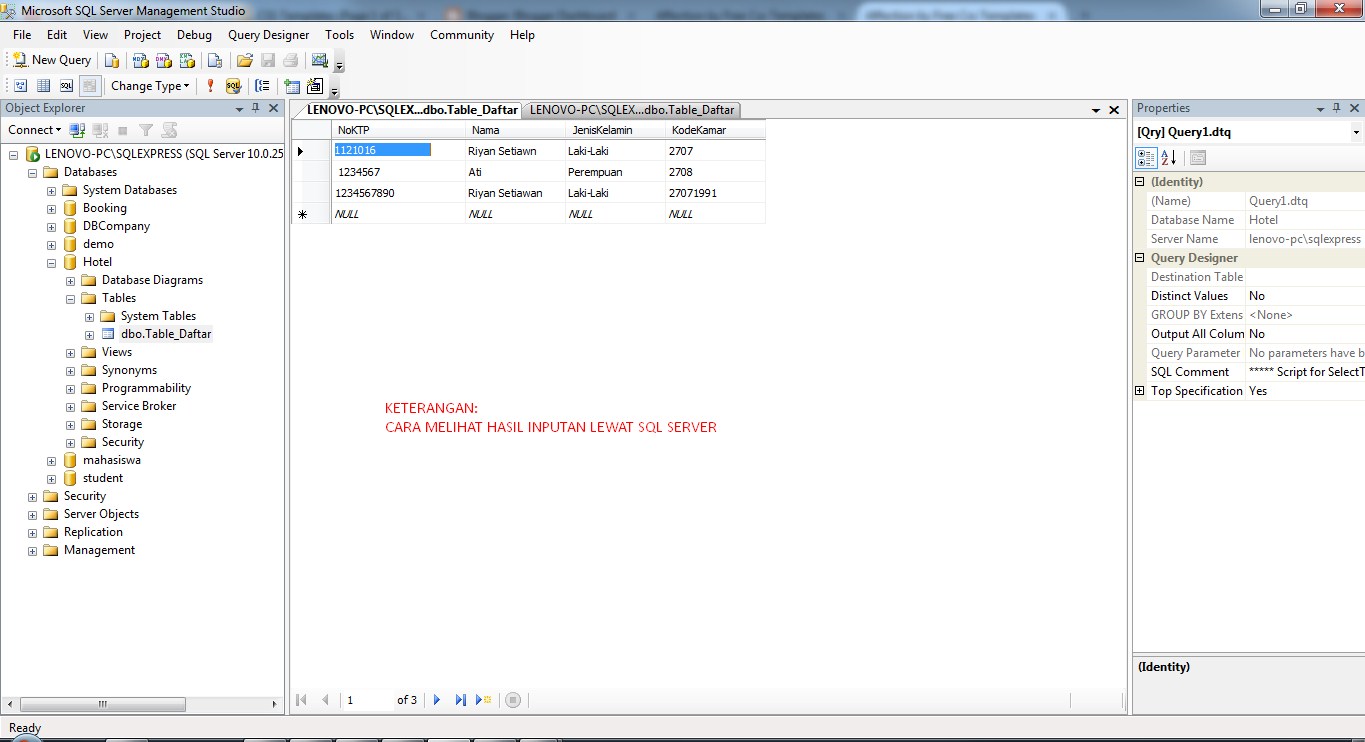Viewport: 1365px width, 742px height.
Task: Click the Refresh icon in Object Explorer
Action: click(x=168, y=130)
